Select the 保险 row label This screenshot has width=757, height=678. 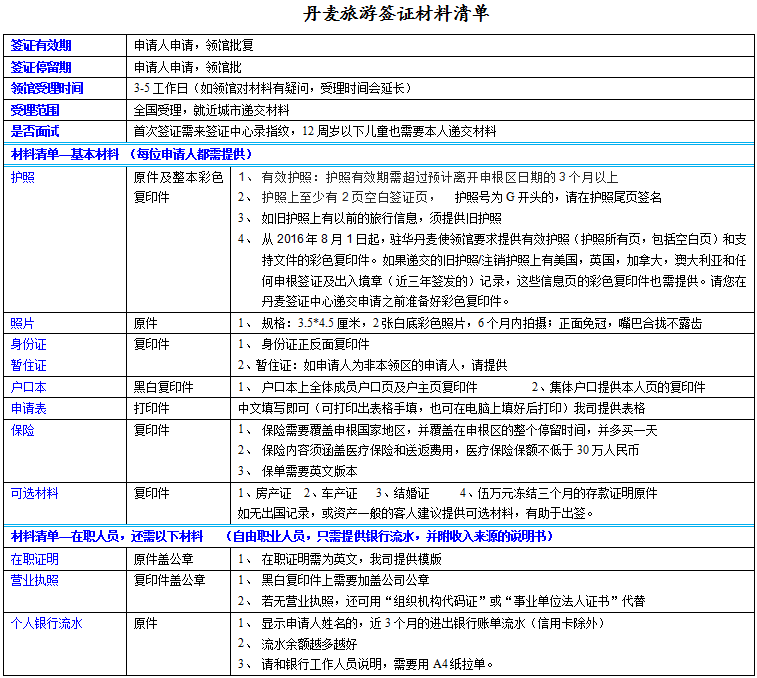pyautogui.click(x=23, y=430)
